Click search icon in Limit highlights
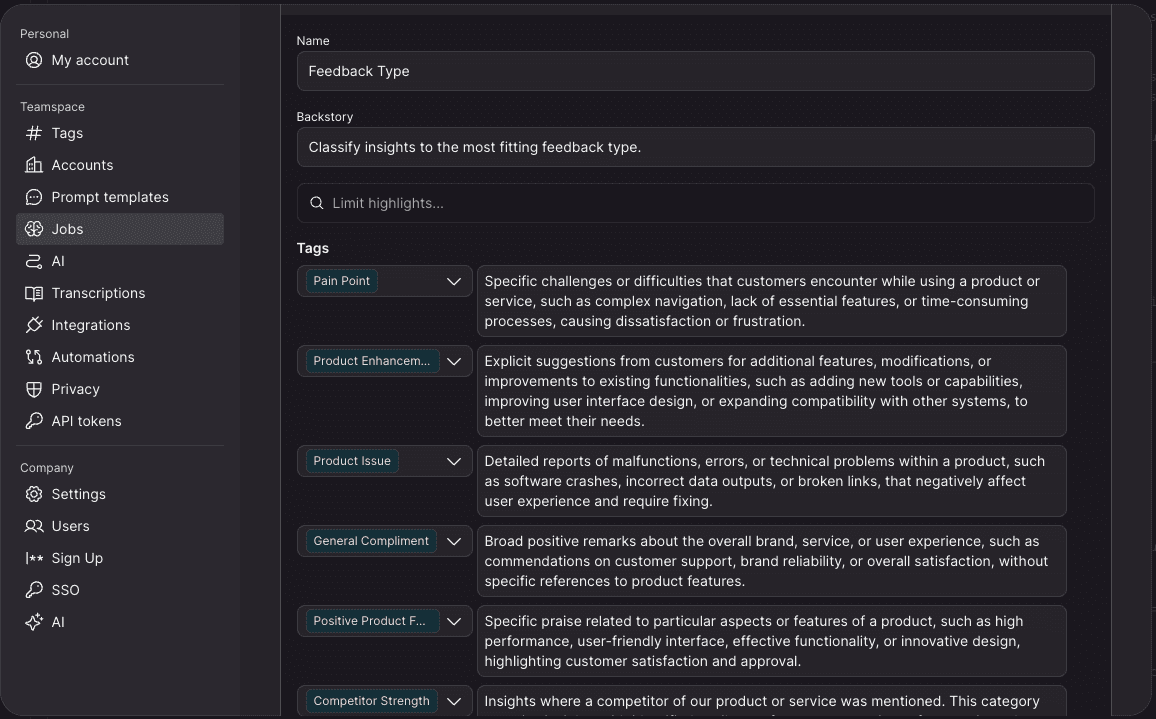Viewport: 1156px width, 719px height. pos(316,203)
